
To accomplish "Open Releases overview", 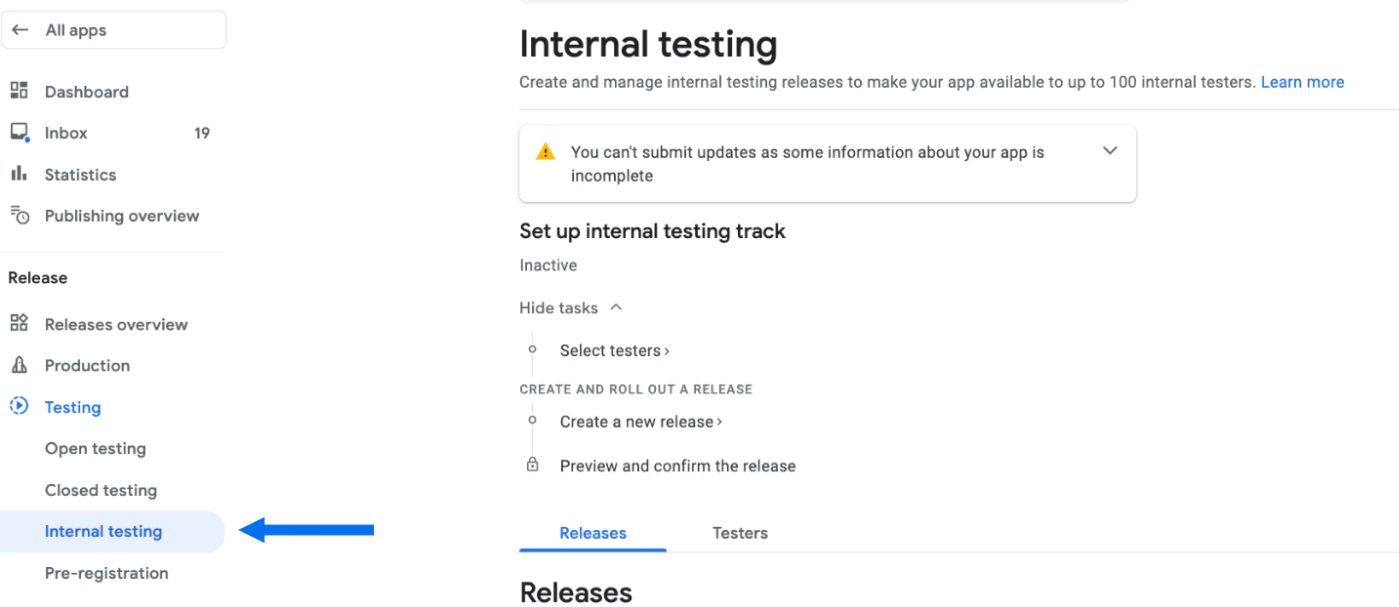I will [116, 324].
